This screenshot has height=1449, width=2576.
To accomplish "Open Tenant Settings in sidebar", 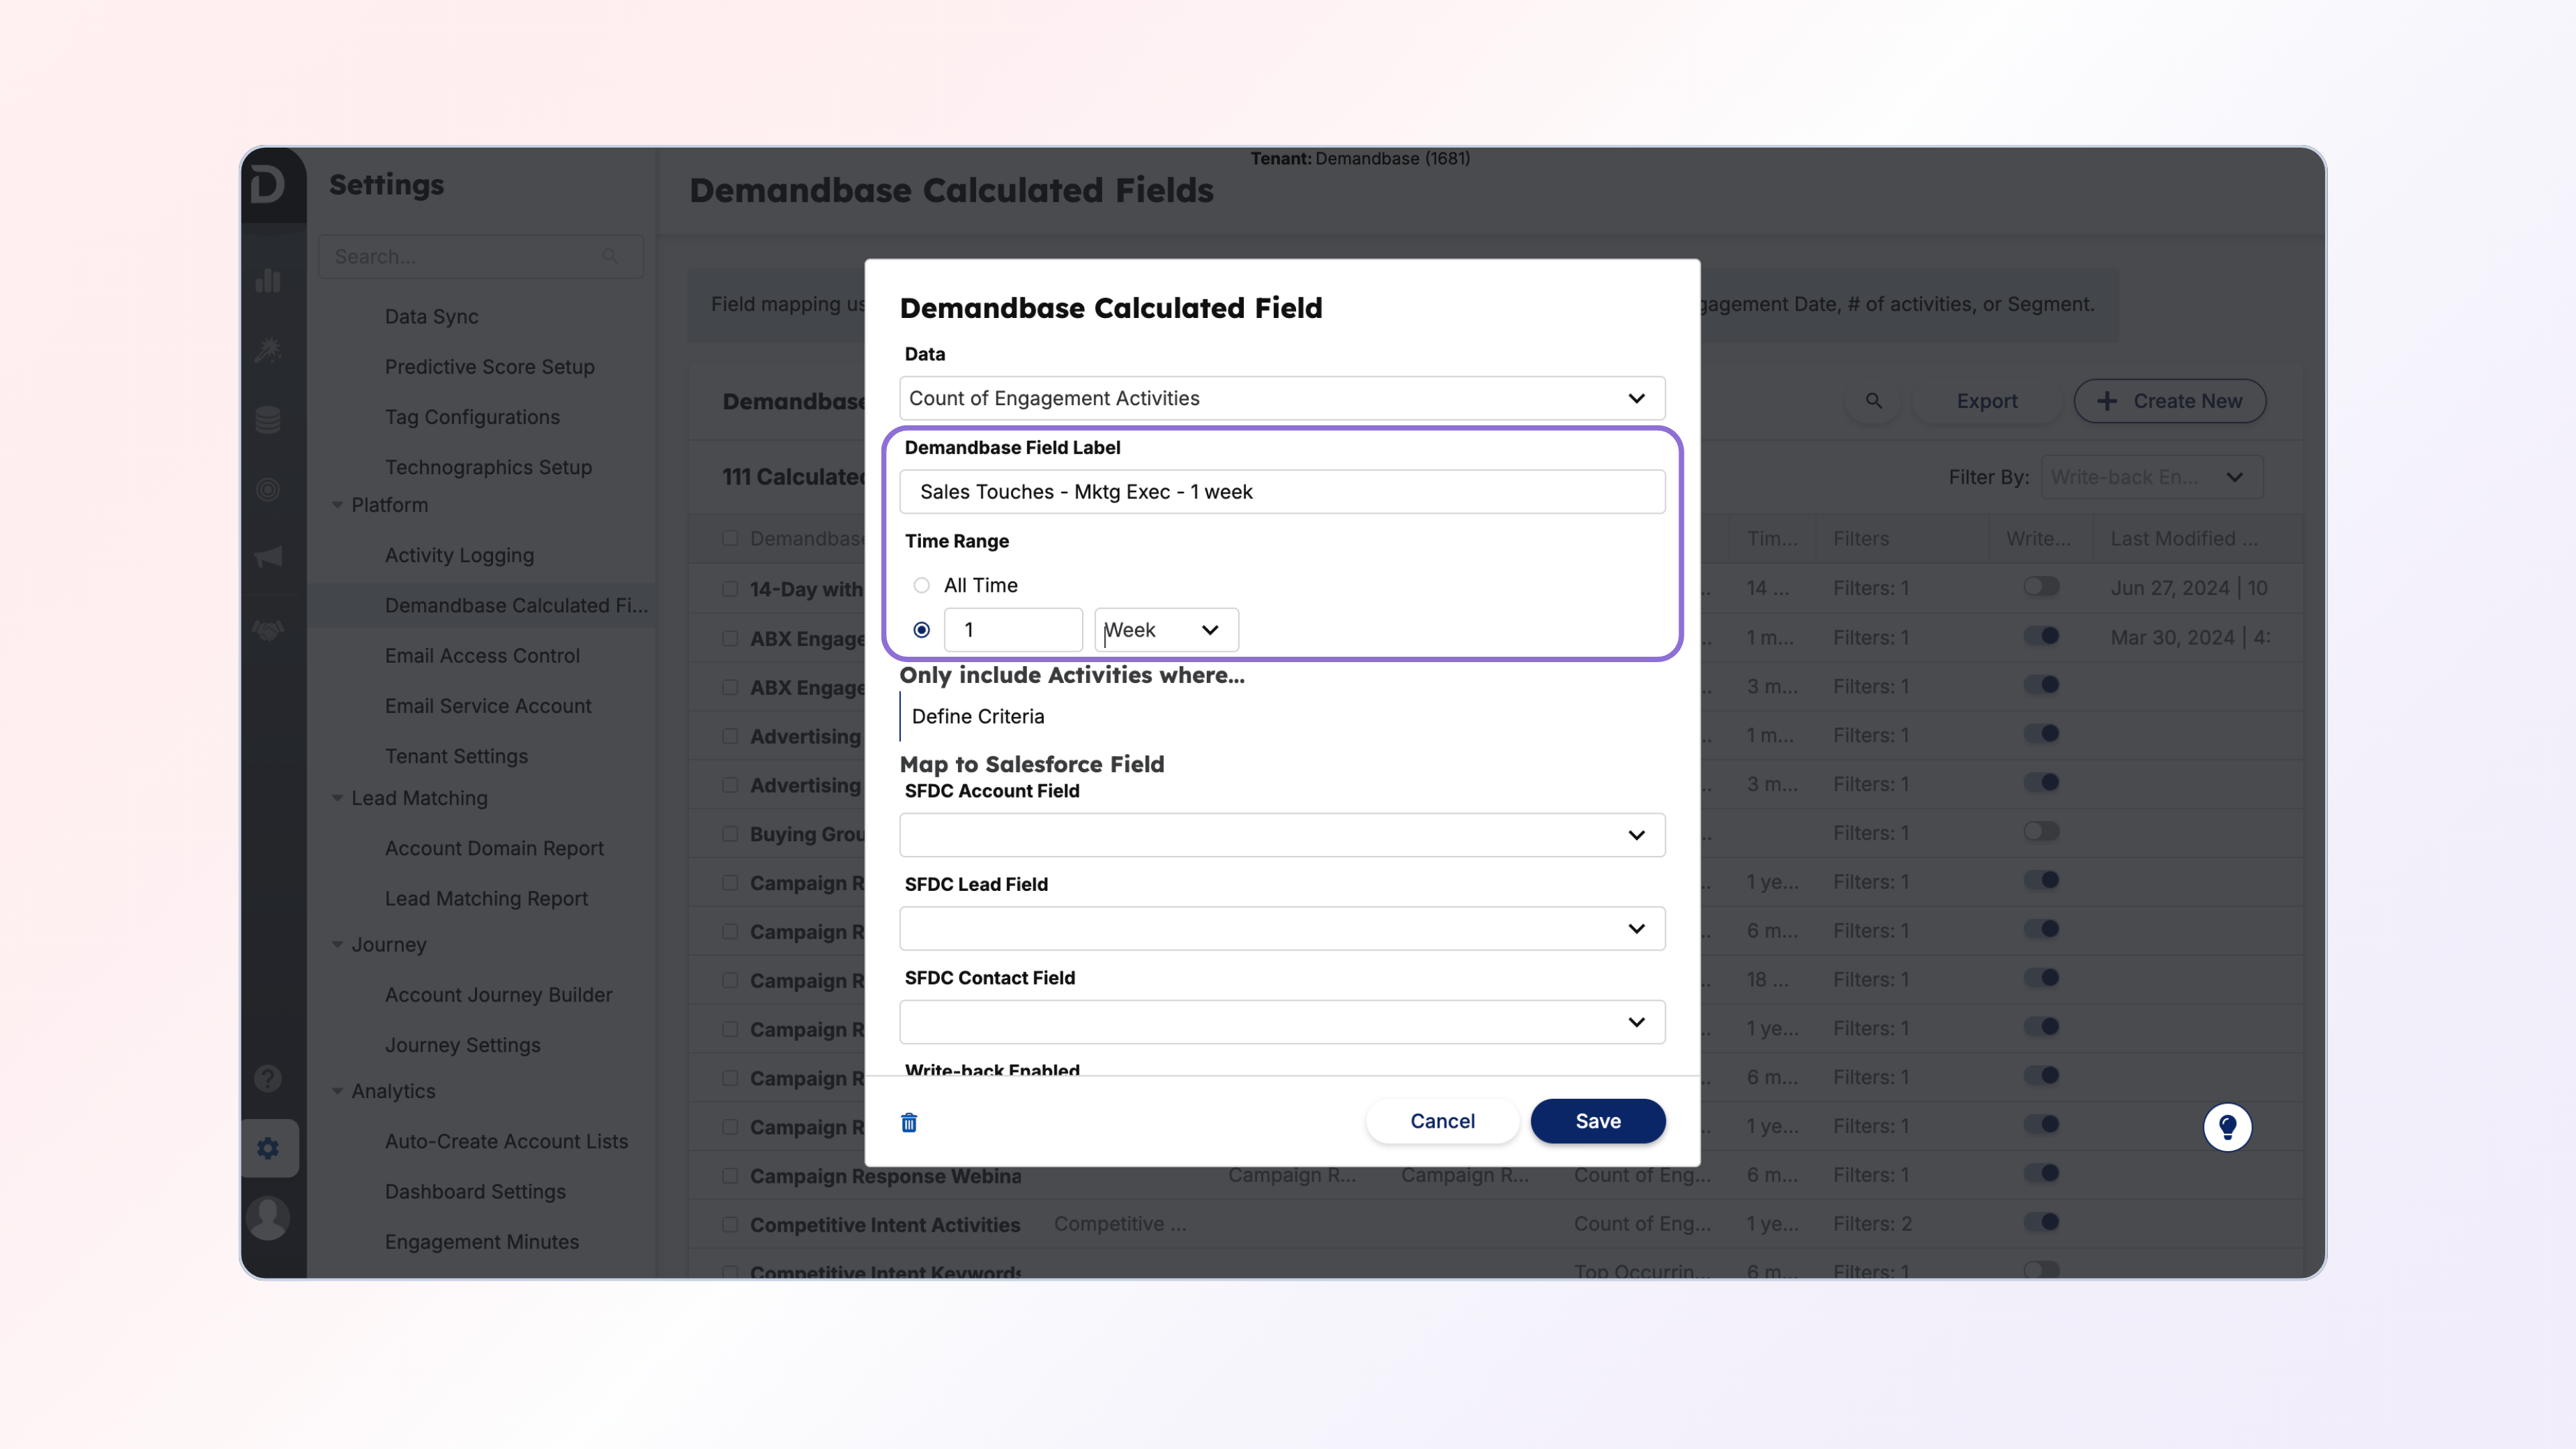I will coord(456,756).
